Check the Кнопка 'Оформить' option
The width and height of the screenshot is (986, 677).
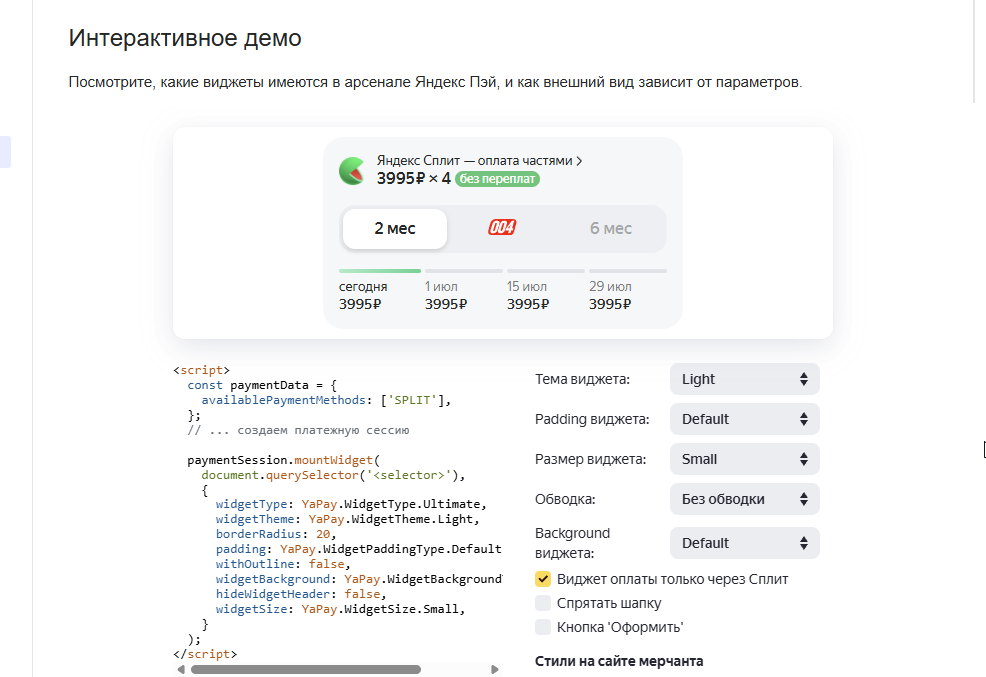[543, 627]
